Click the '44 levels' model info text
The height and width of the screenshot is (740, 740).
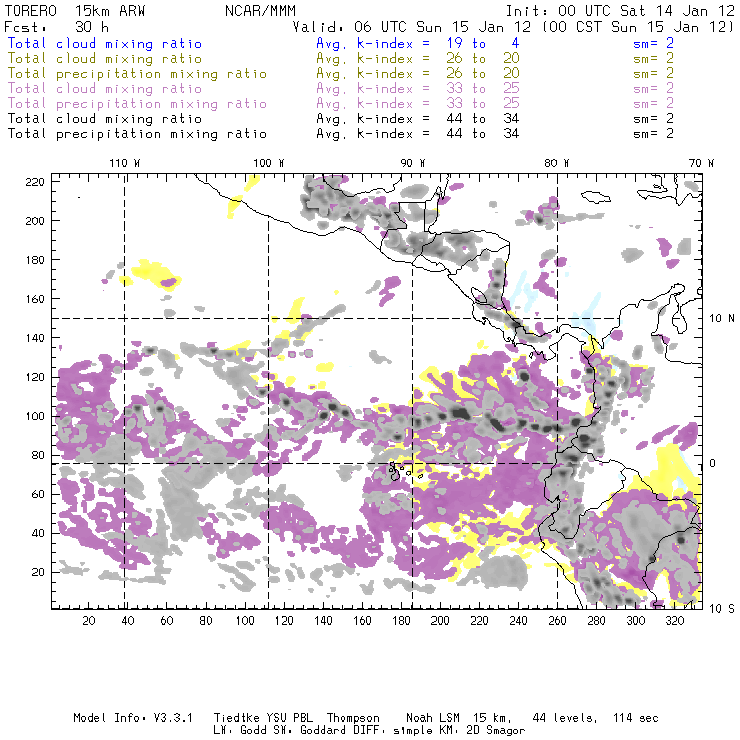[x=565, y=718]
